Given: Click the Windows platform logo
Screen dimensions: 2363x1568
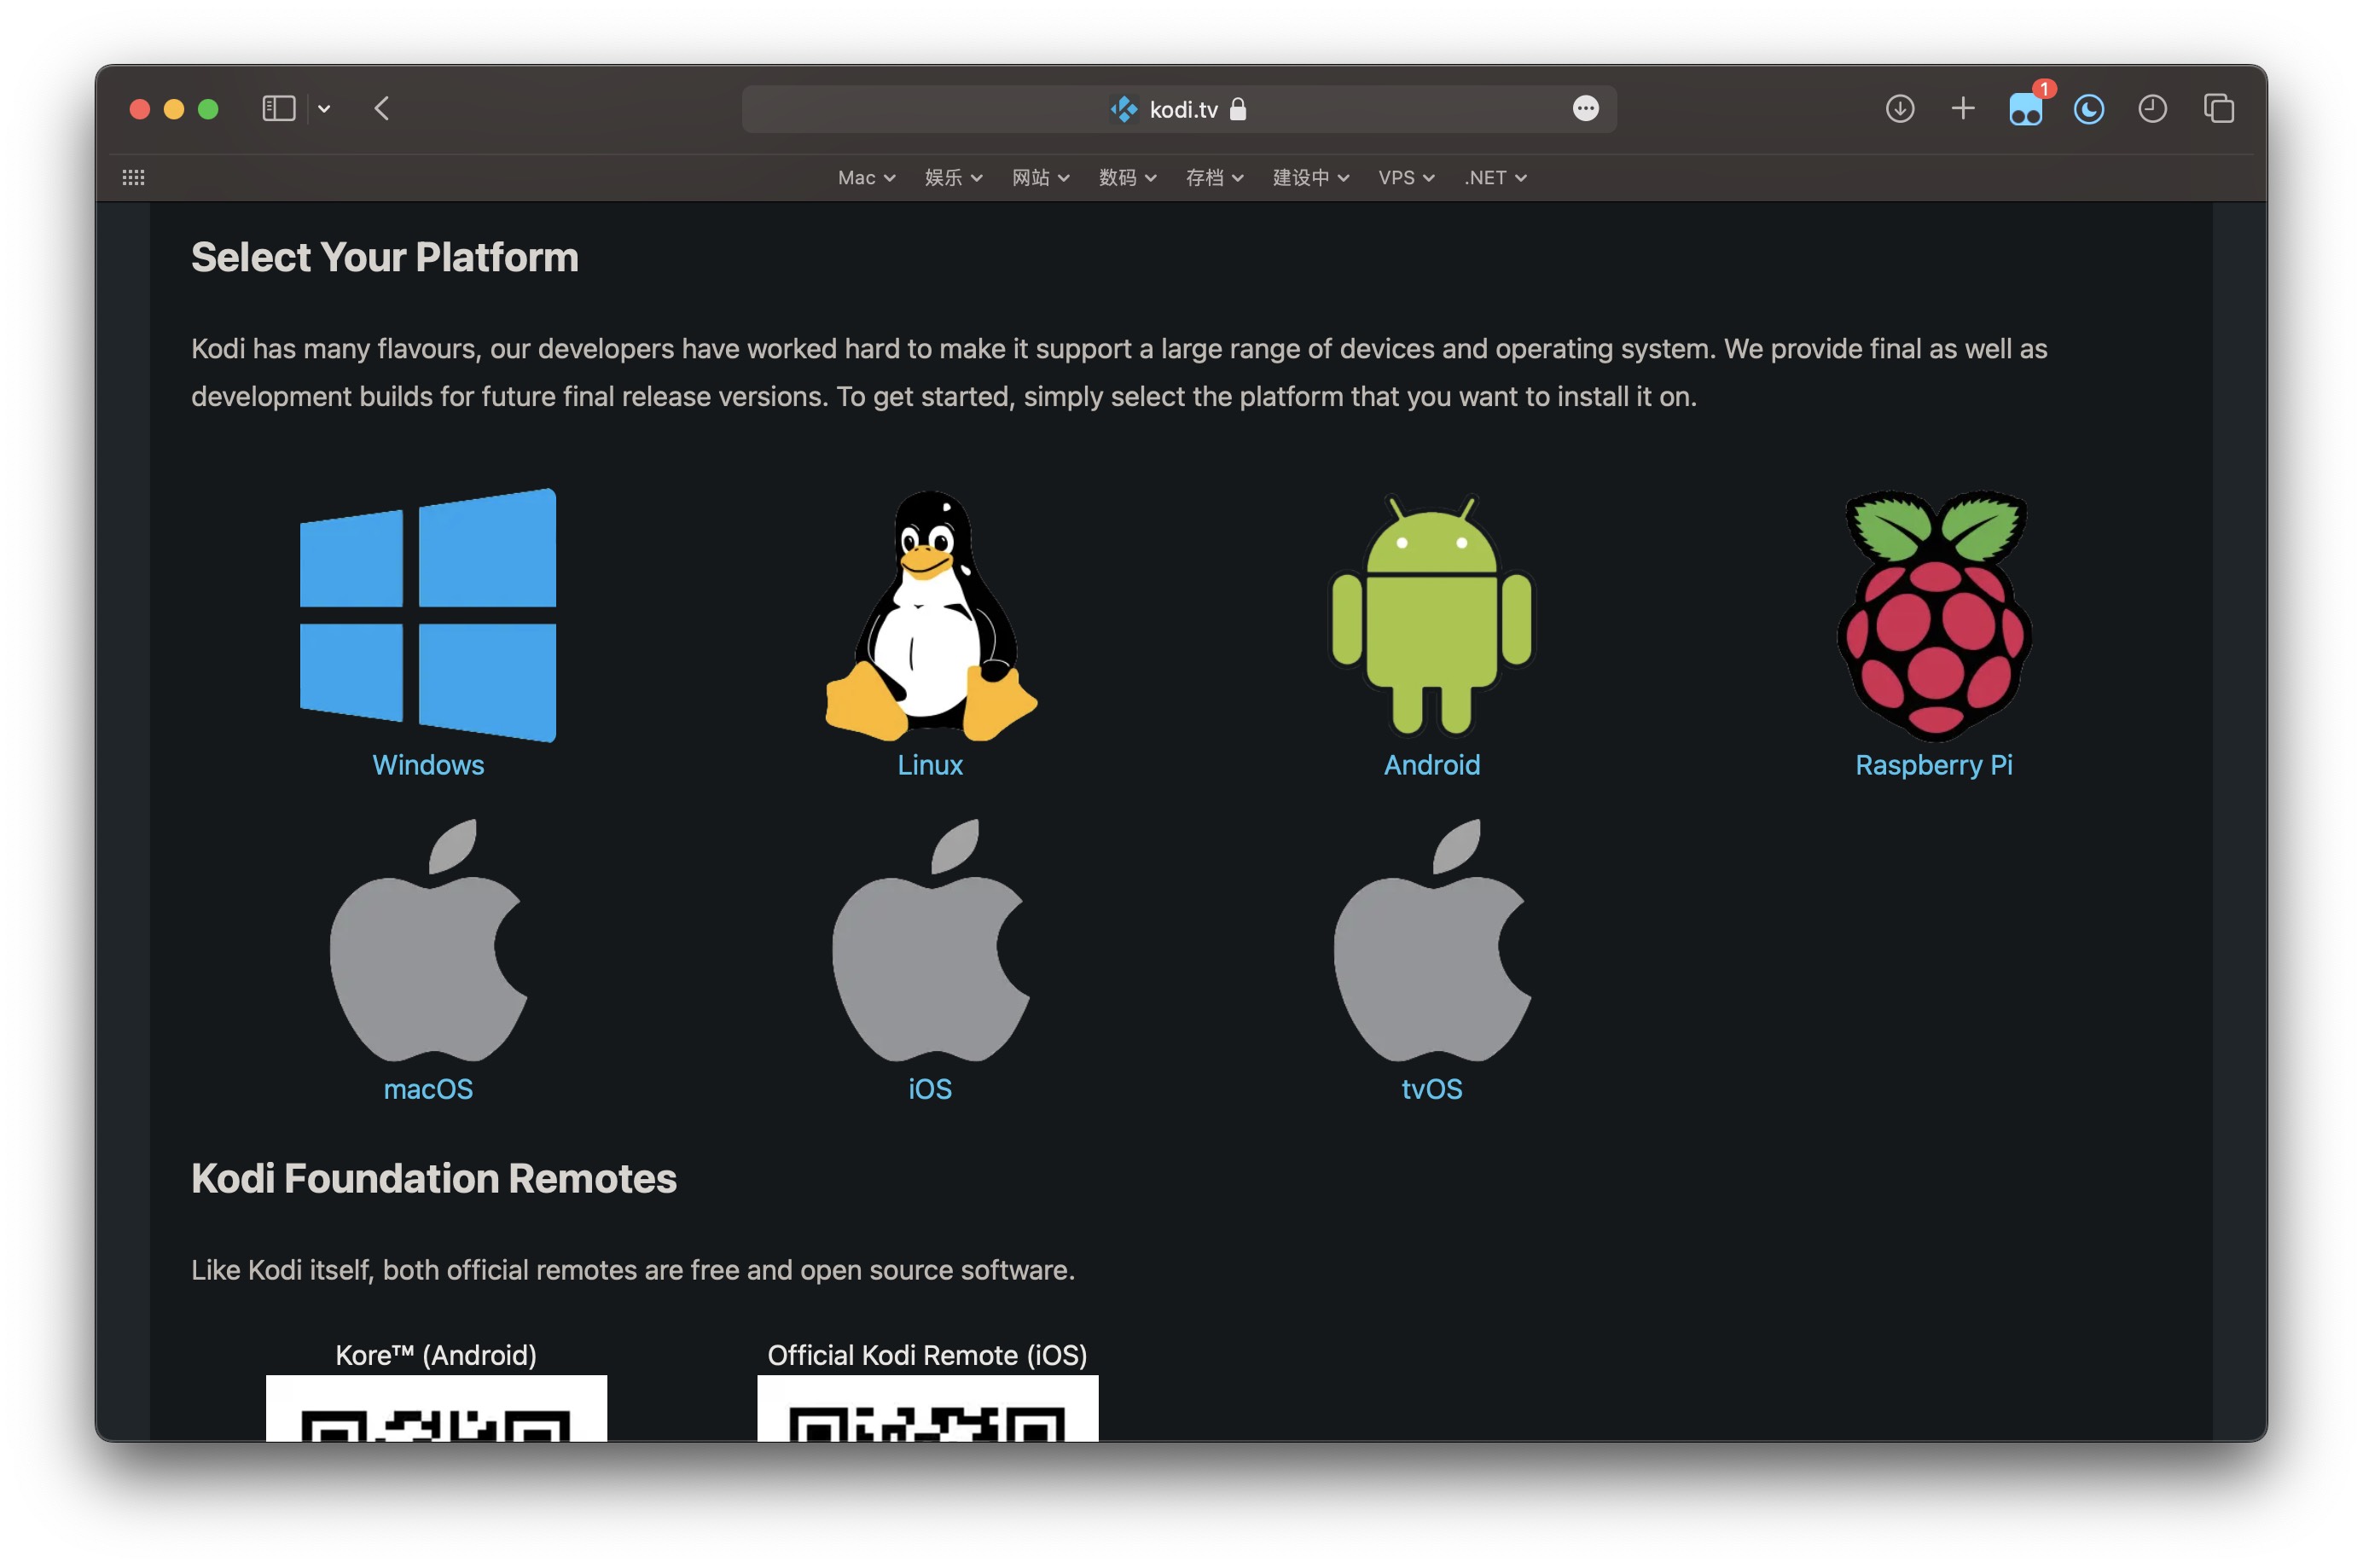Looking at the screenshot, I should click(428, 614).
